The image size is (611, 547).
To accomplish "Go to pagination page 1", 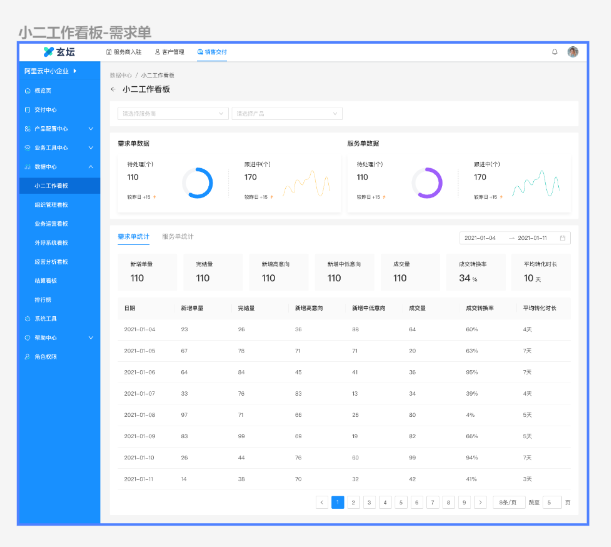I will point(337,503).
